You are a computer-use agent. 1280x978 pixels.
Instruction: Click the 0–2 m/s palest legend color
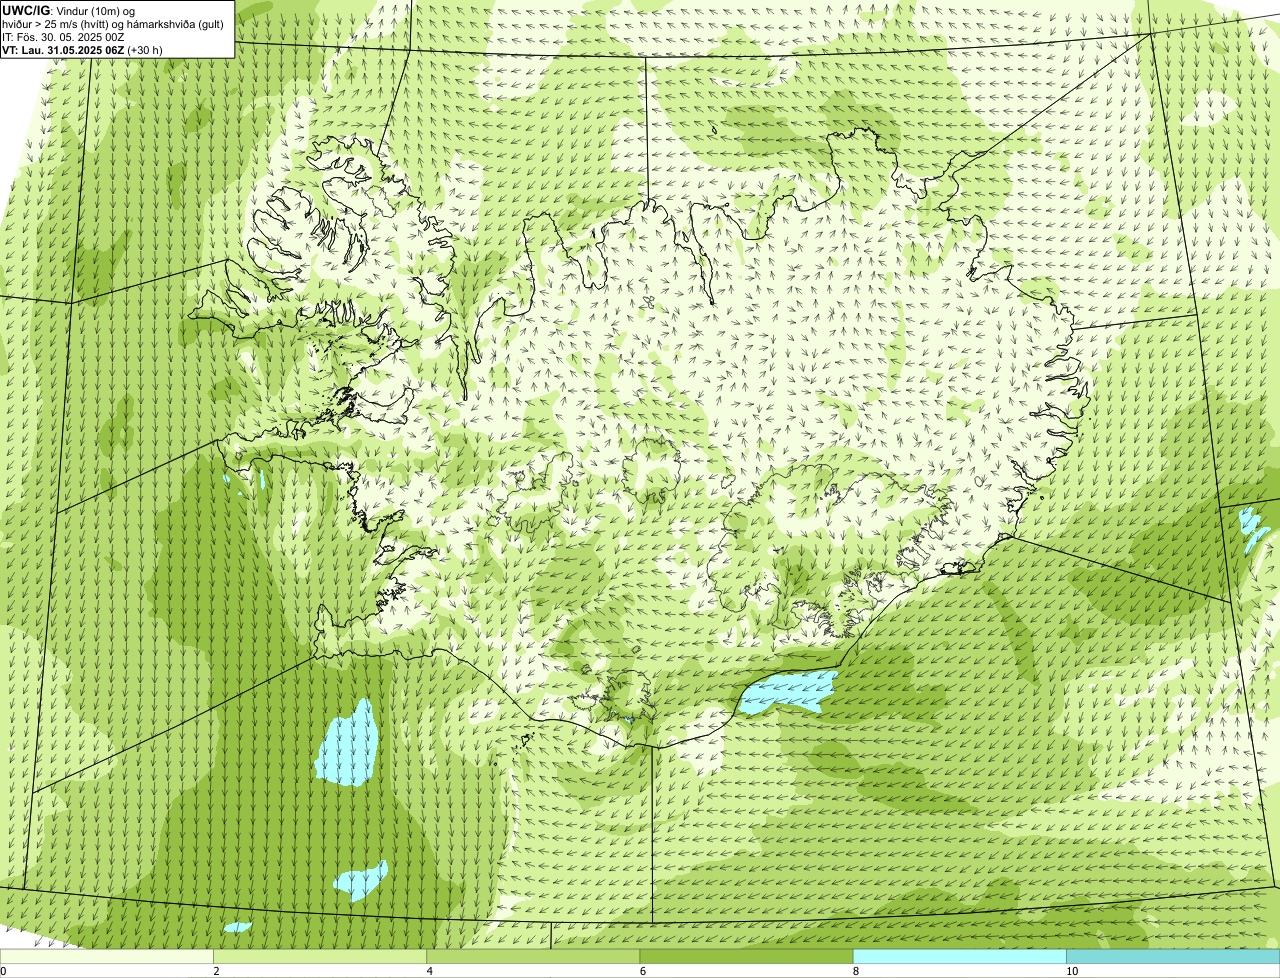[x=106, y=957]
